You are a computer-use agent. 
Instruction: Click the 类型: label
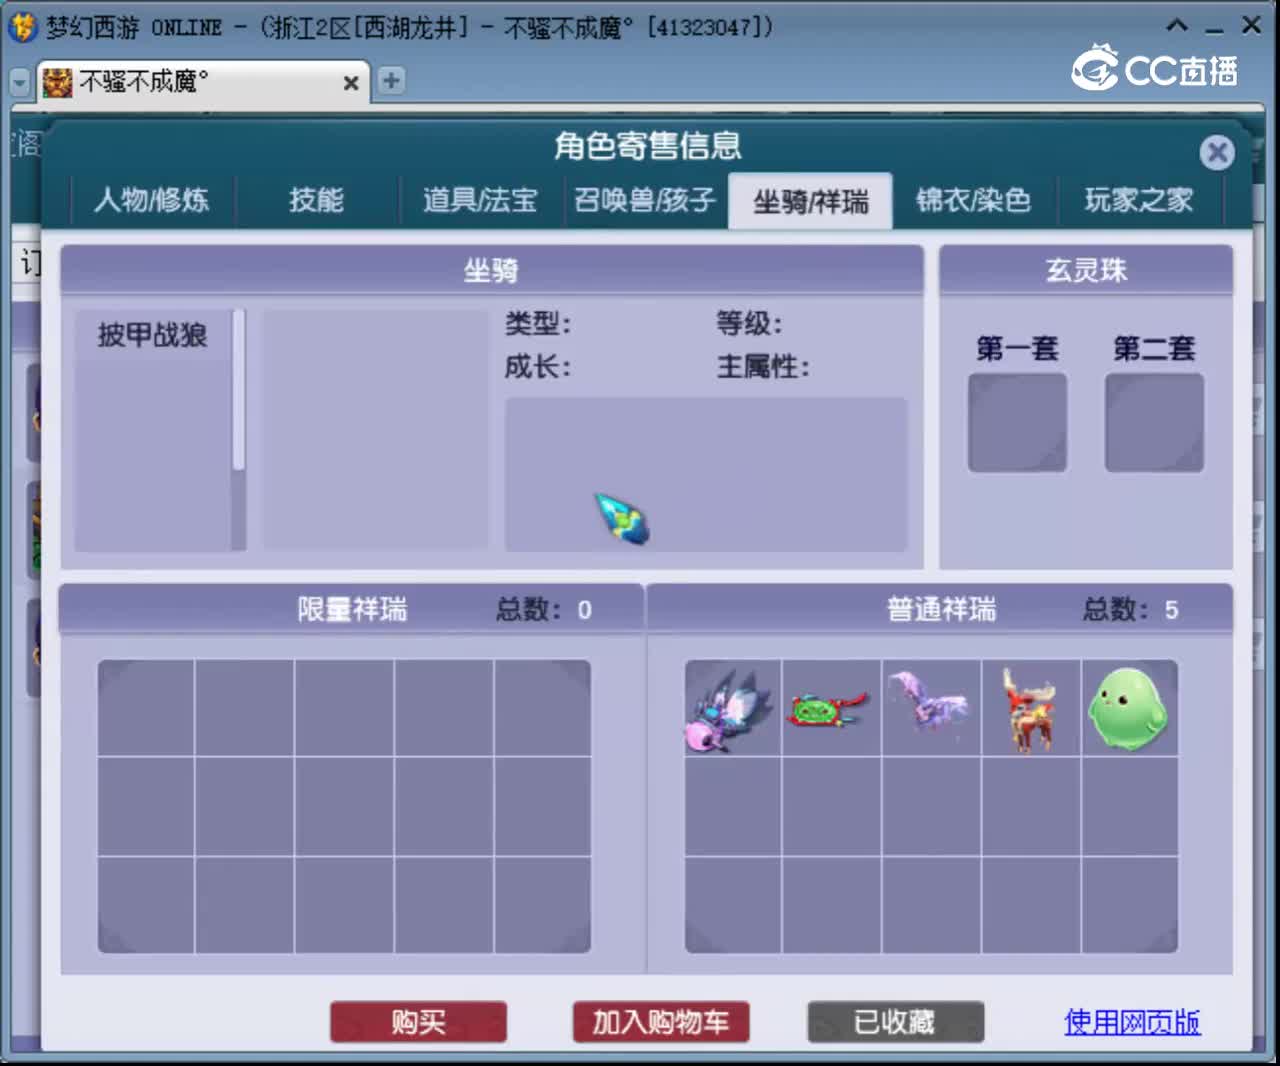(x=537, y=323)
